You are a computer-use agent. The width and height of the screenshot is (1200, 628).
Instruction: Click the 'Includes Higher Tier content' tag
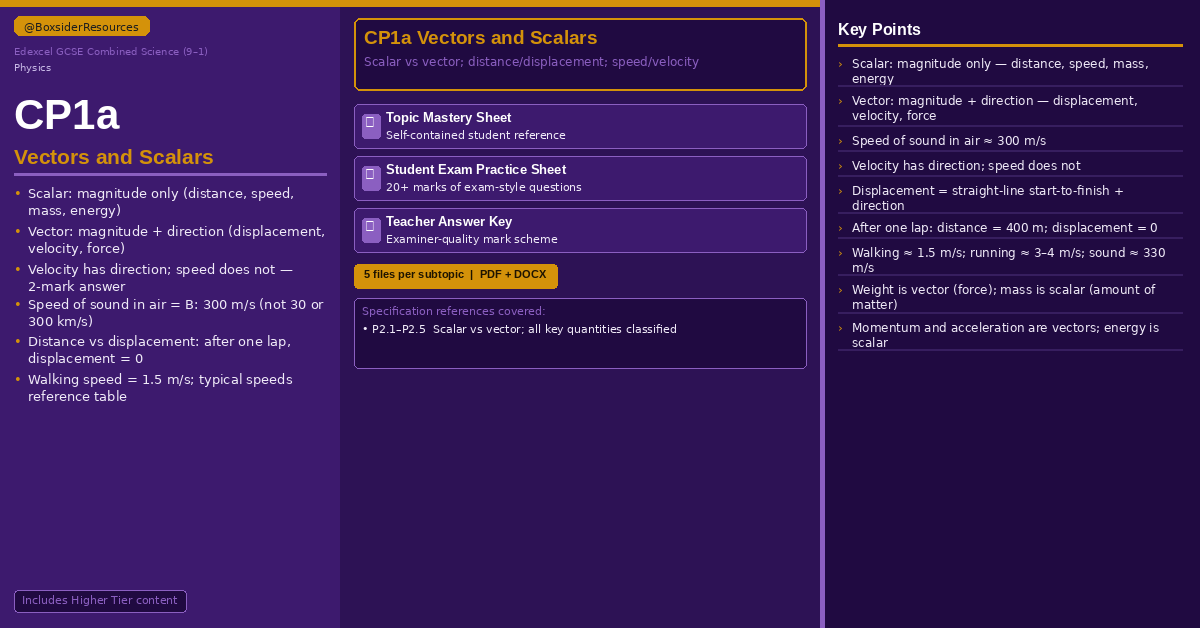point(100,601)
